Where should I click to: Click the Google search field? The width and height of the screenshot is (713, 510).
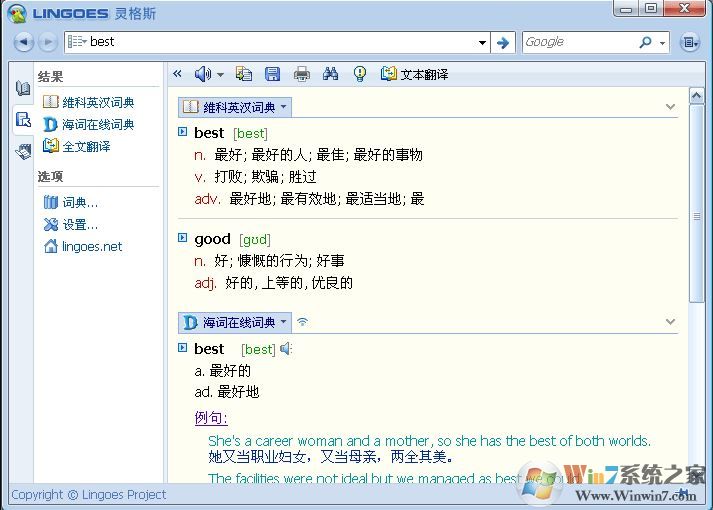pos(580,42)
